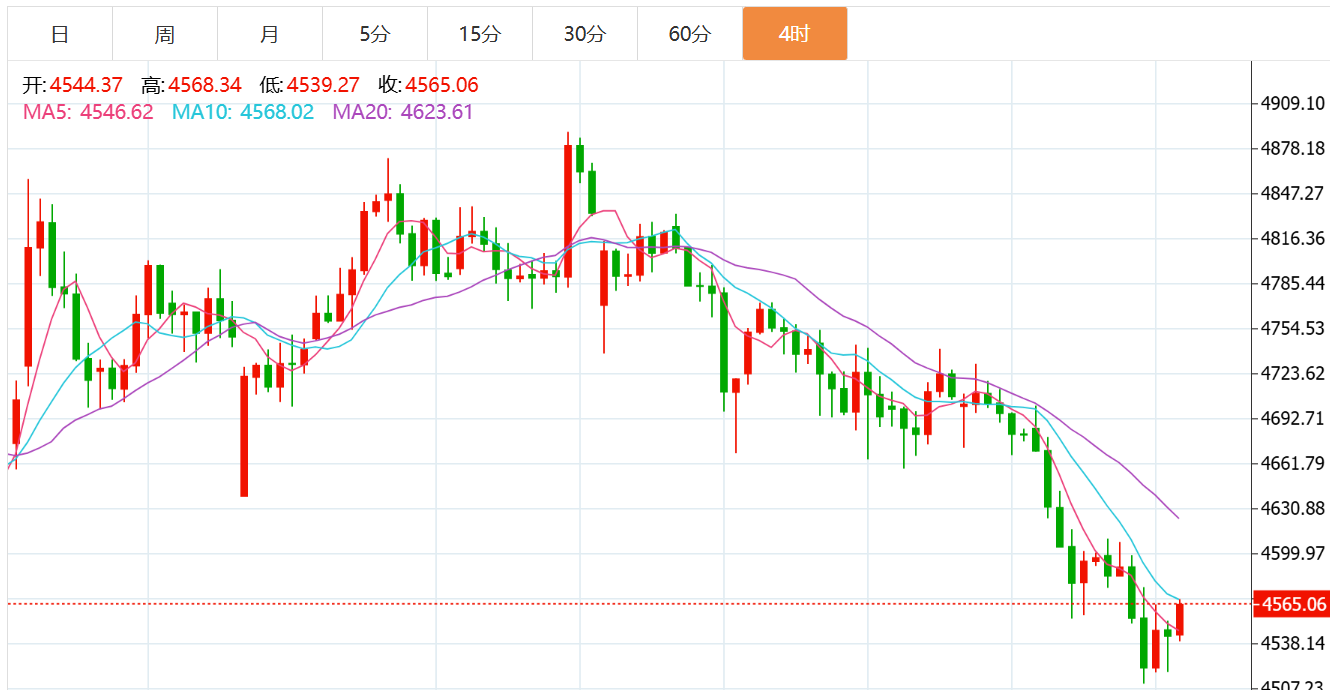Click the 4847.27 price axis label
The width and height of the screenshot is (1330, 690).
(1293, 194)
